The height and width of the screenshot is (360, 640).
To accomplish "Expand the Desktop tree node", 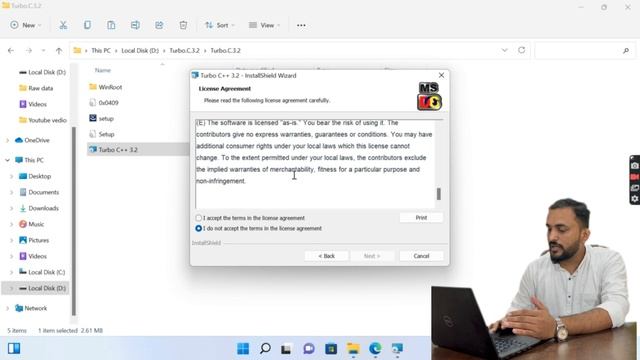I will (11, 176).
